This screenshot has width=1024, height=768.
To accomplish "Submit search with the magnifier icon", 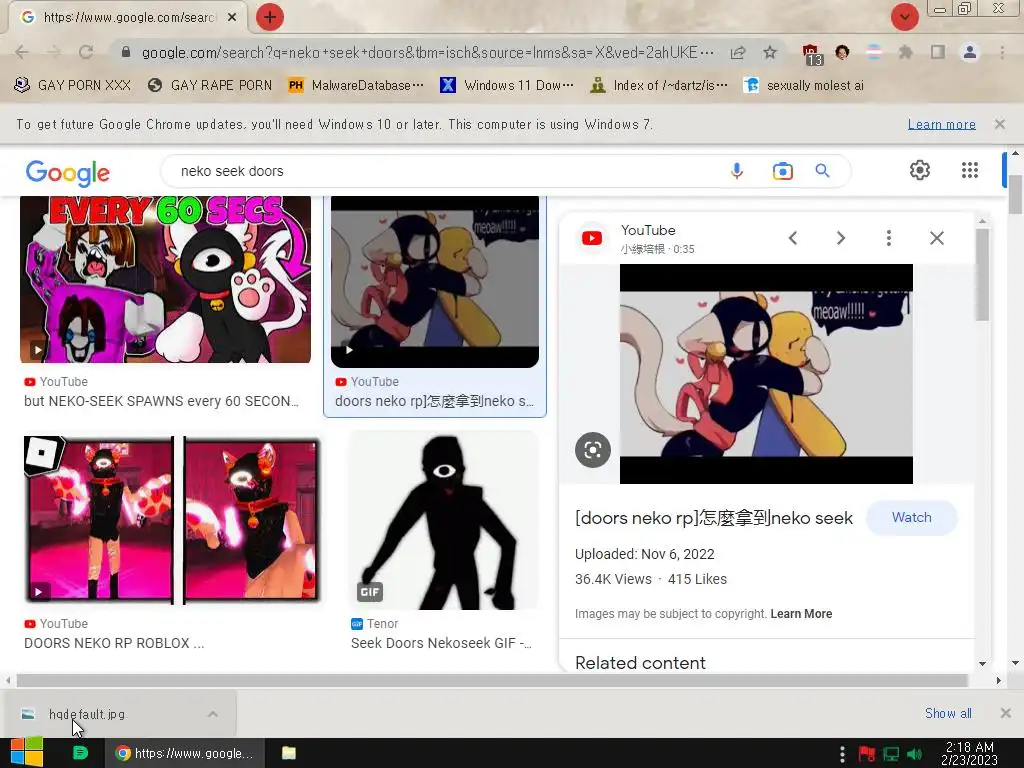I will (822, 171).
